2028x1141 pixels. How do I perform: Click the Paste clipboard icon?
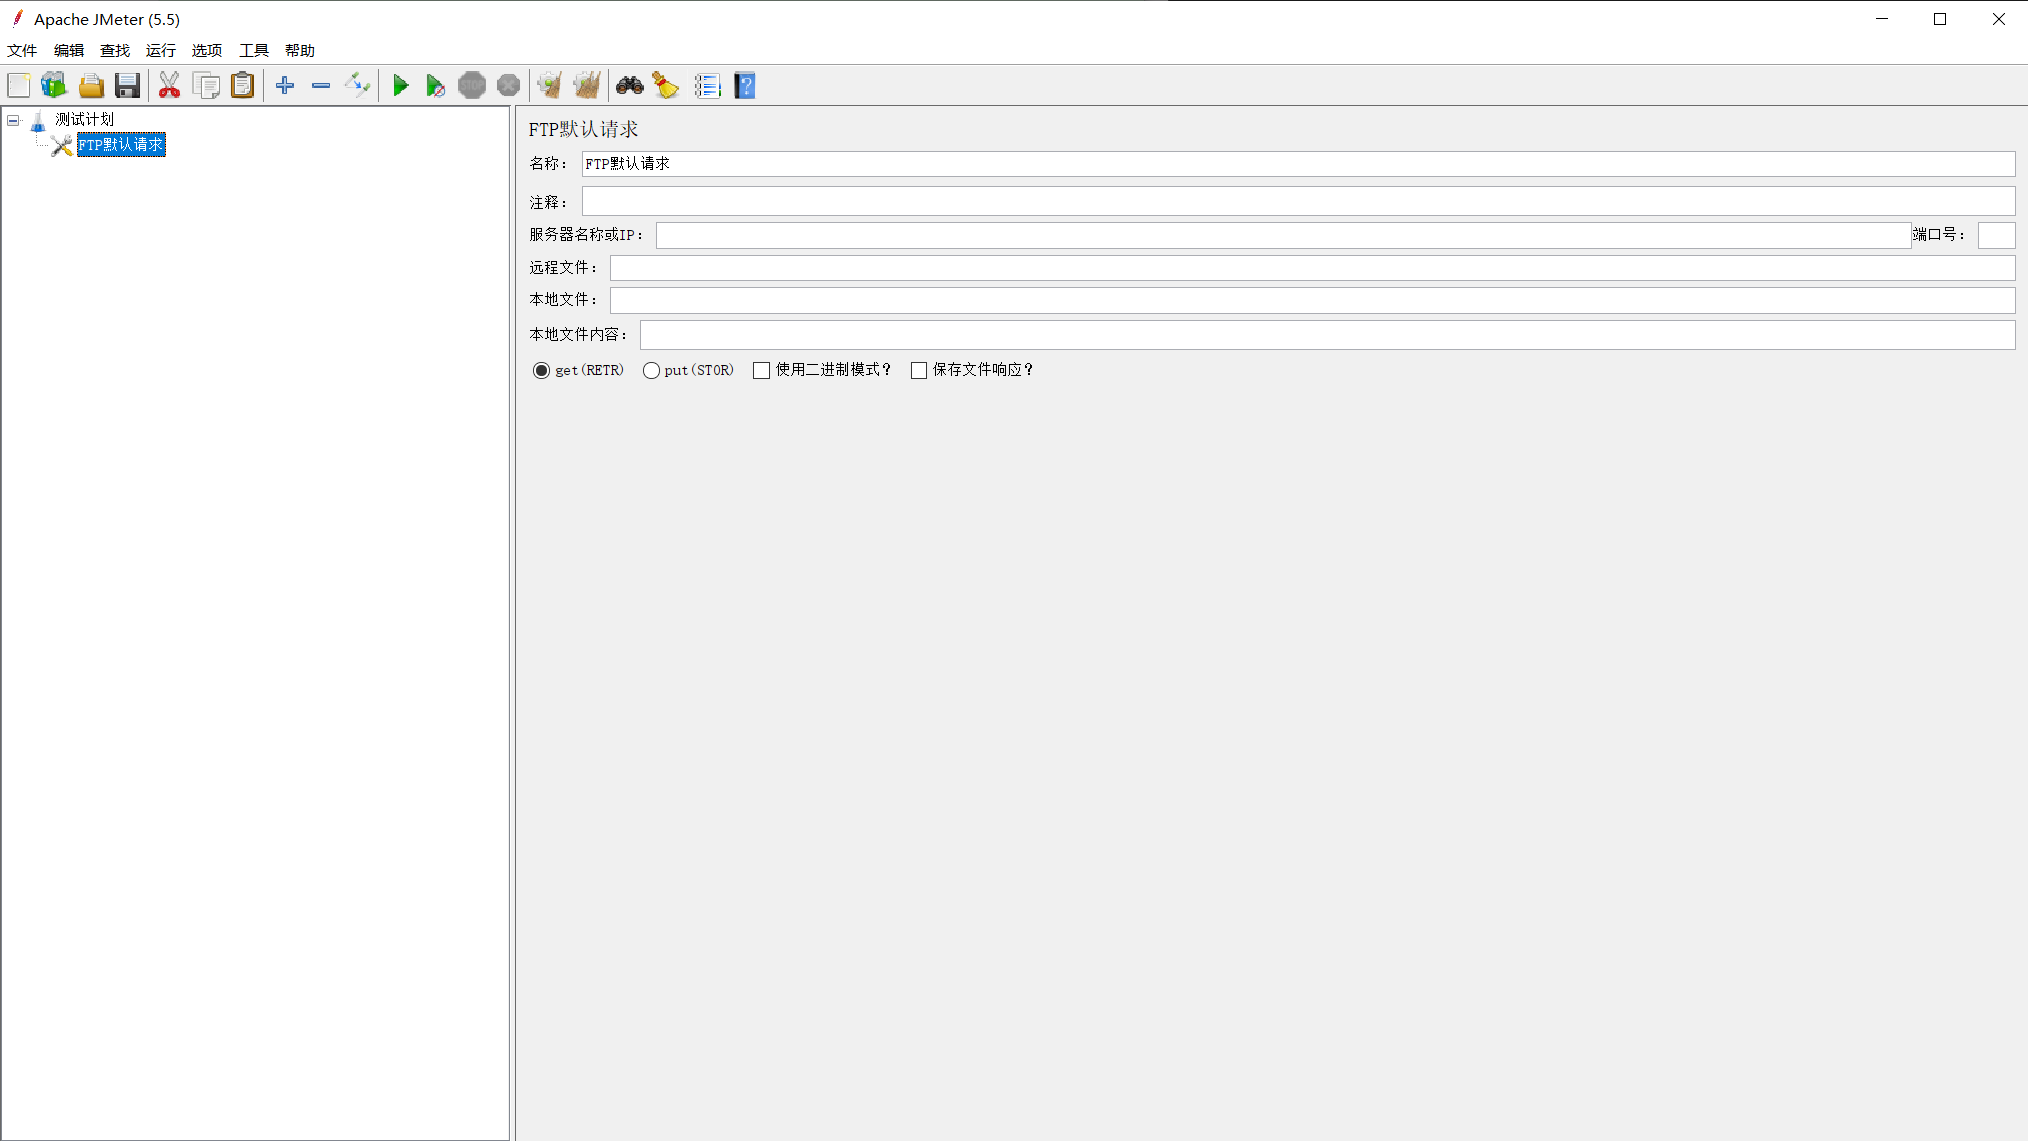click(242, 86)
